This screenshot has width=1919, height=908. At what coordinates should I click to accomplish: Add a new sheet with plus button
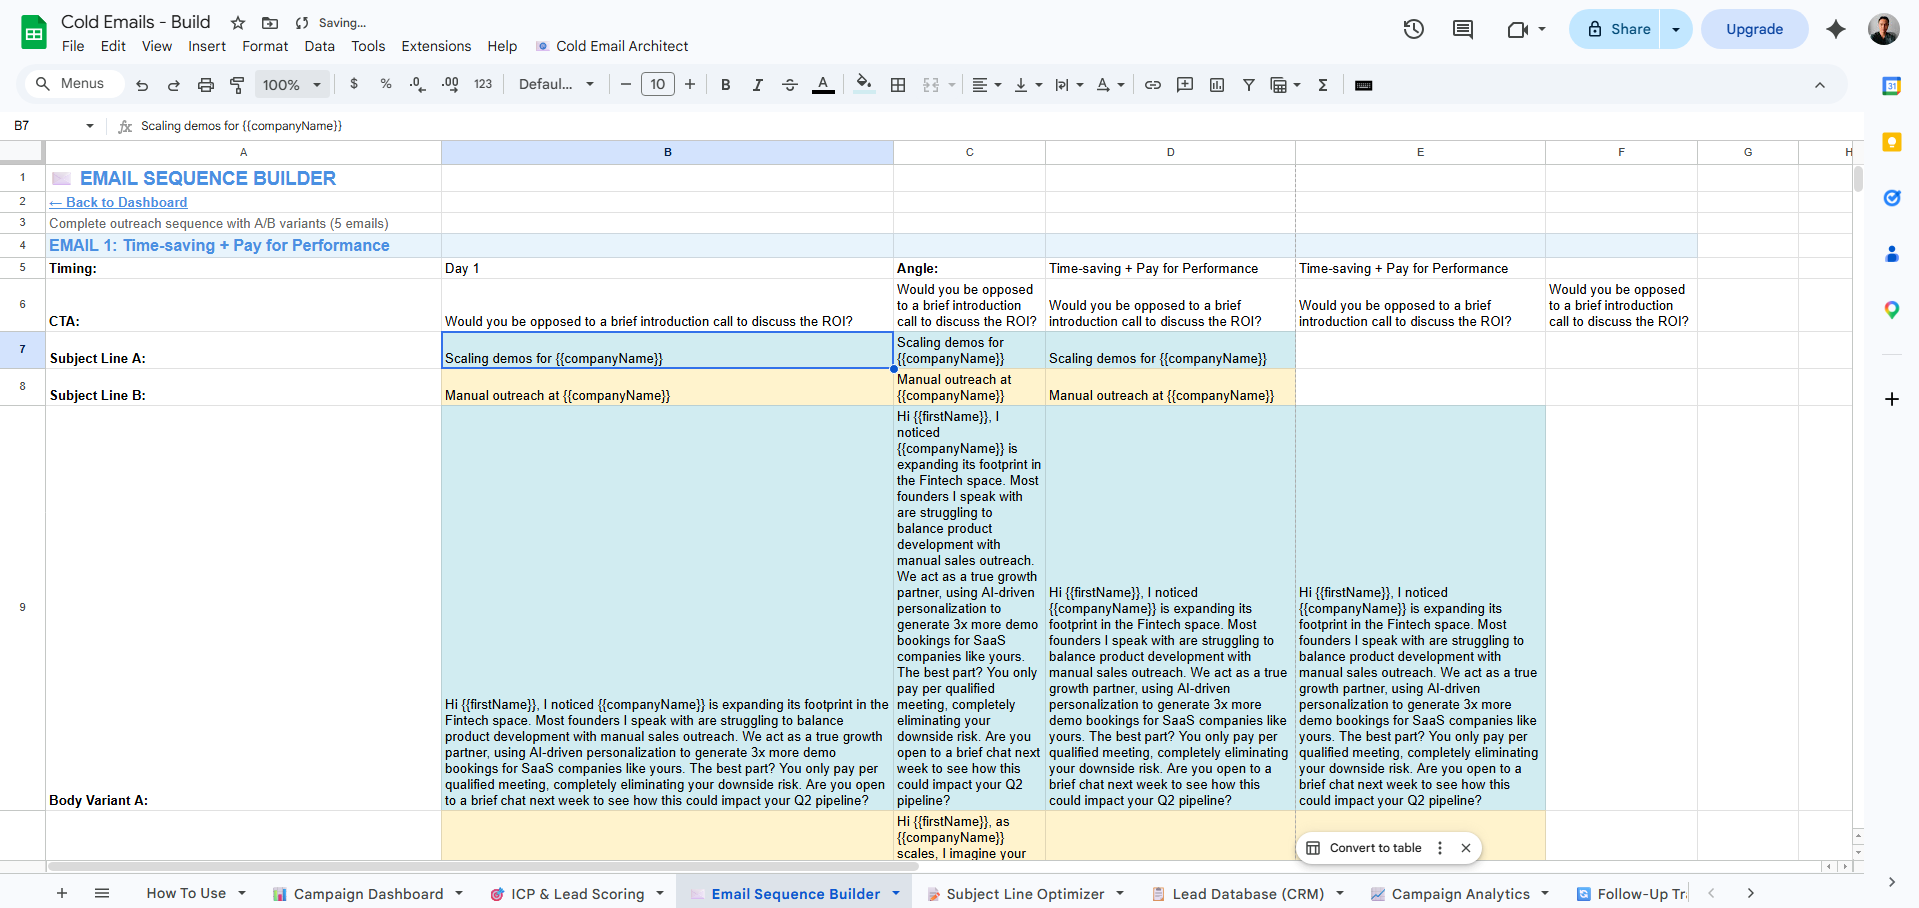pos(62,893)
